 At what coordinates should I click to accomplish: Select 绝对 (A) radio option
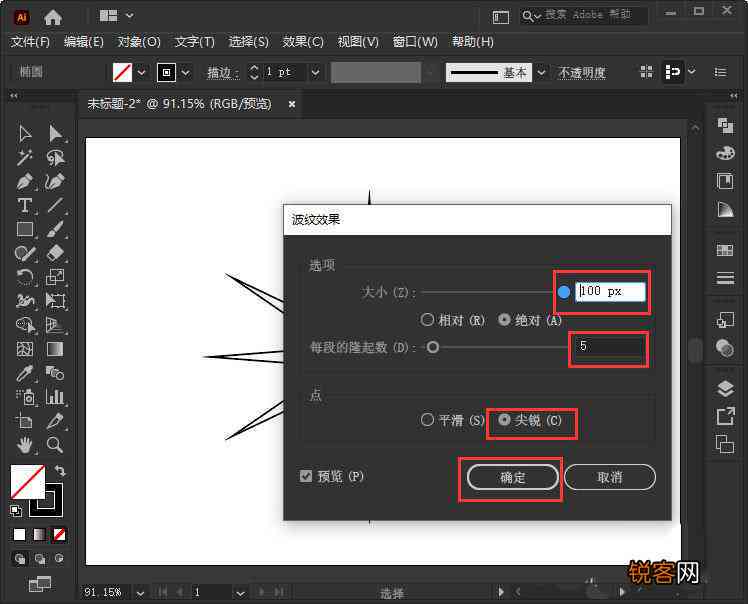[x=530, y=320]
